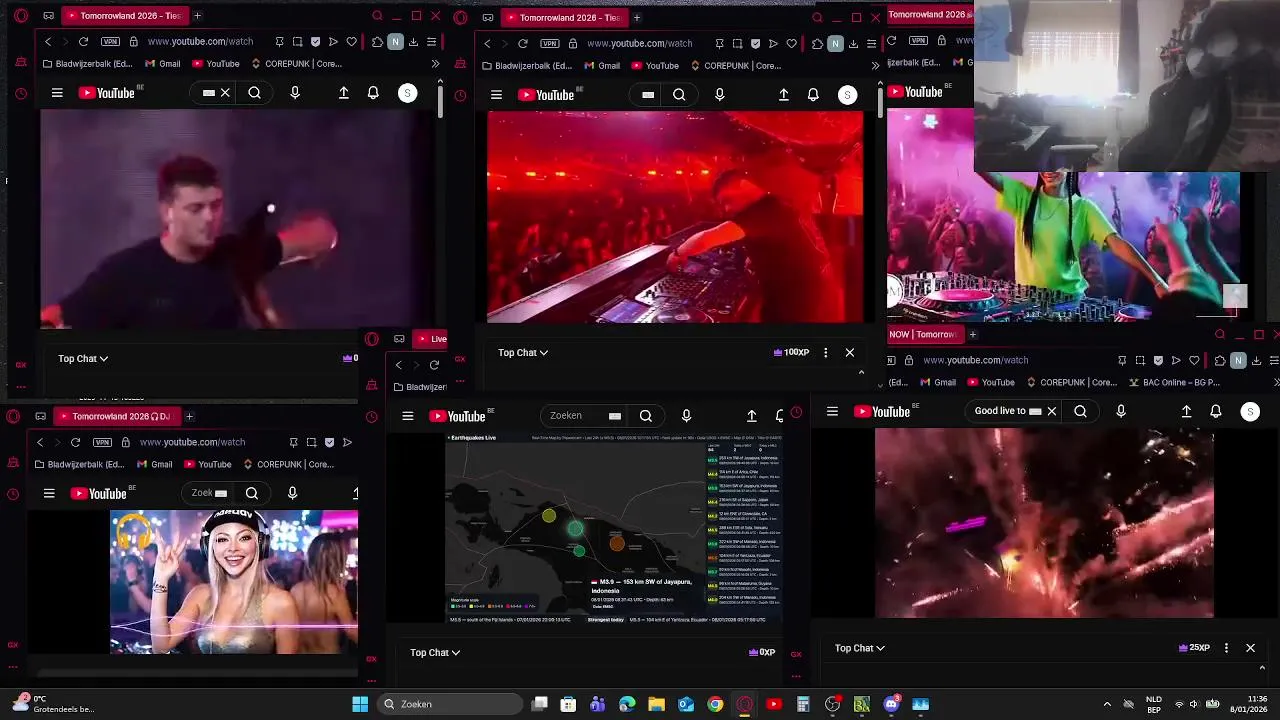The height and width of the screenshot is (720, 1280).
Task: Click N extension icon in bottom-right window
Action: 1238,360
